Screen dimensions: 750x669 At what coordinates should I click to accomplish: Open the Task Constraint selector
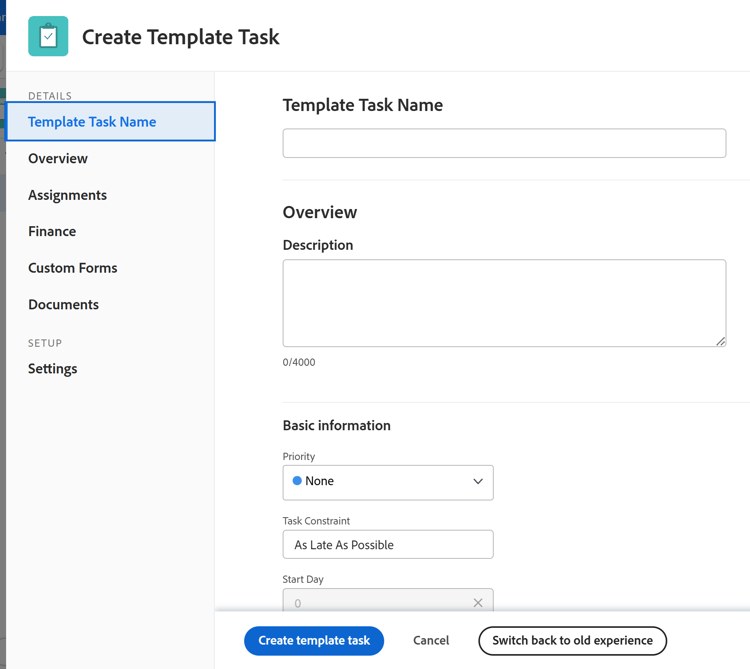(x=388, y=545)
